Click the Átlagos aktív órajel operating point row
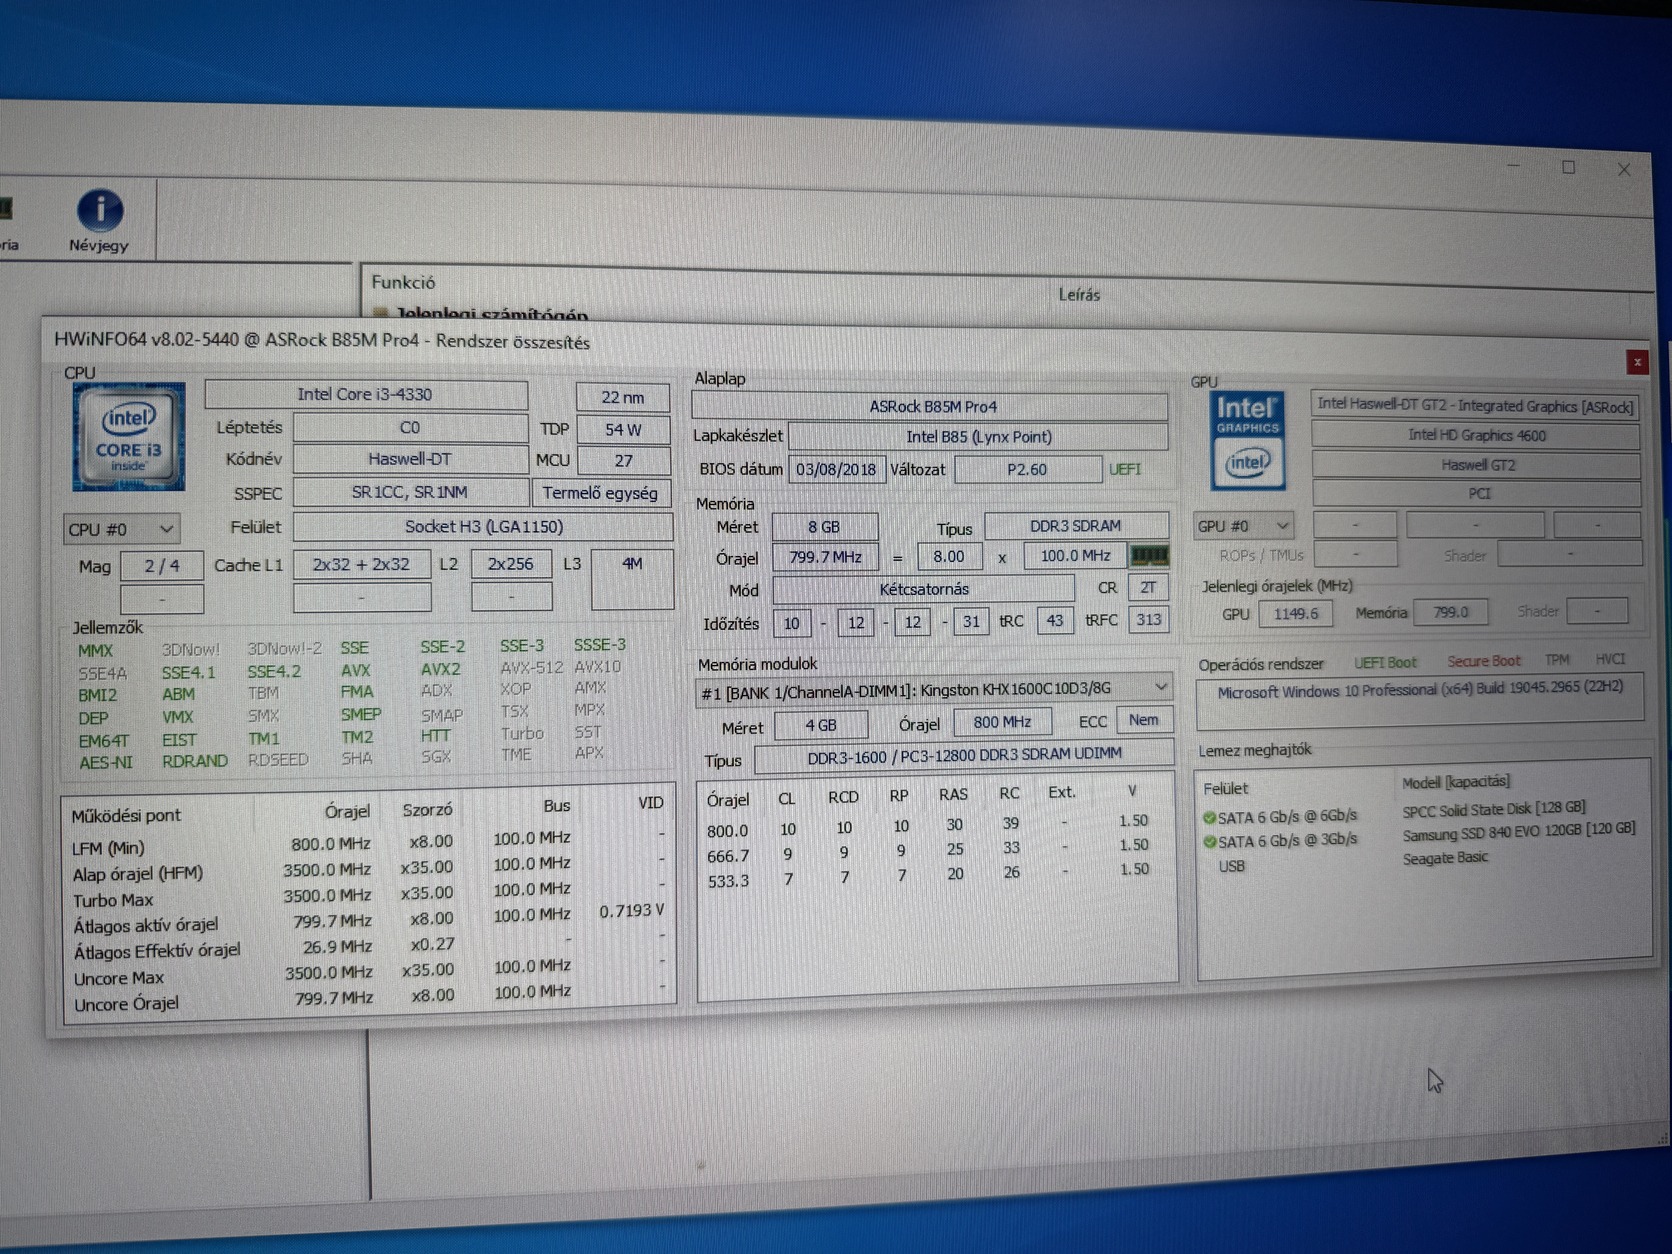Viewport: 1672px width, 1254px height. click(368, 921)
